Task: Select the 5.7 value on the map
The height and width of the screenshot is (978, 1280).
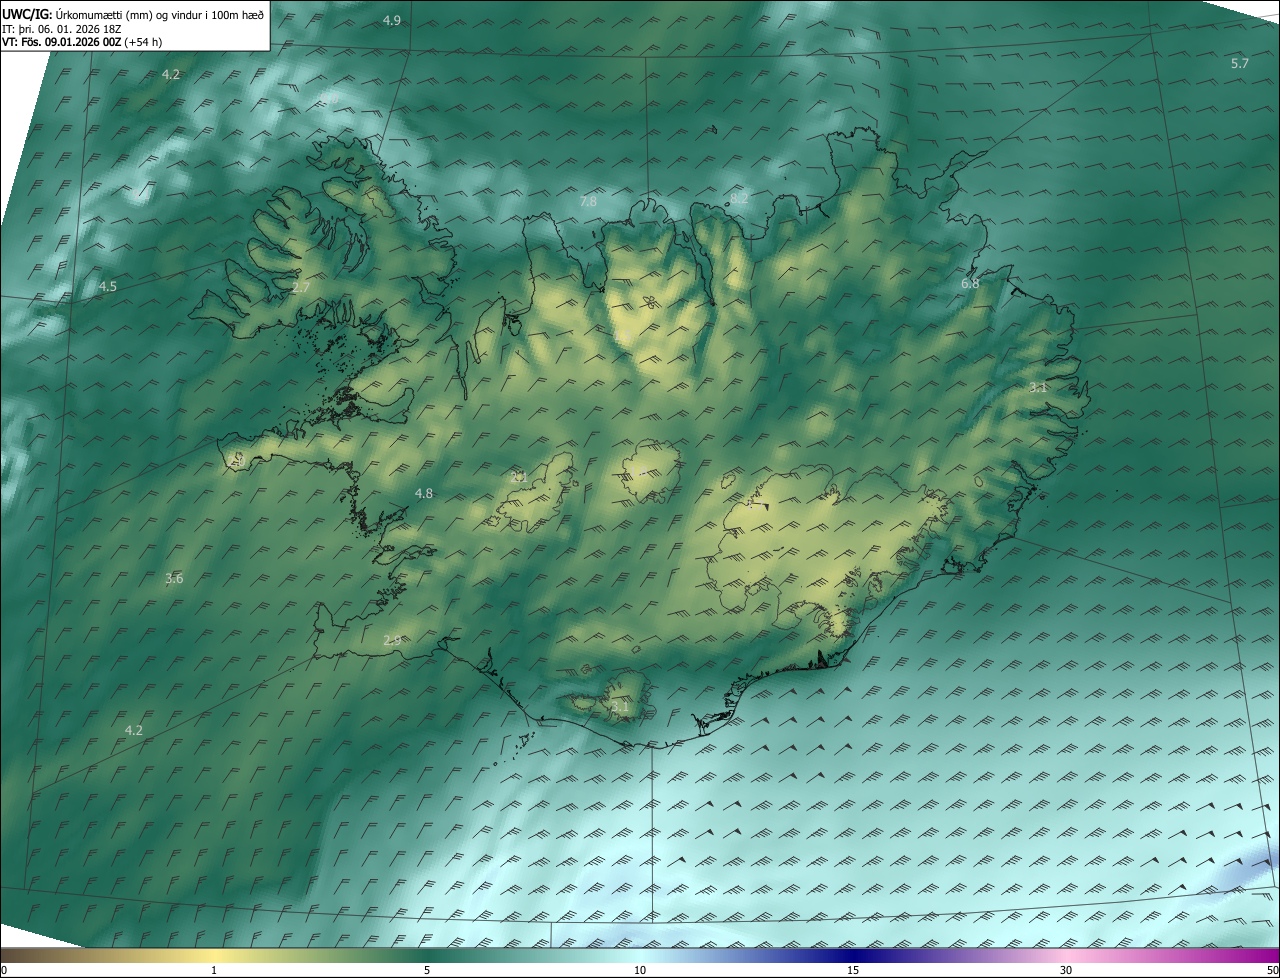Action: pos(1240,64)
